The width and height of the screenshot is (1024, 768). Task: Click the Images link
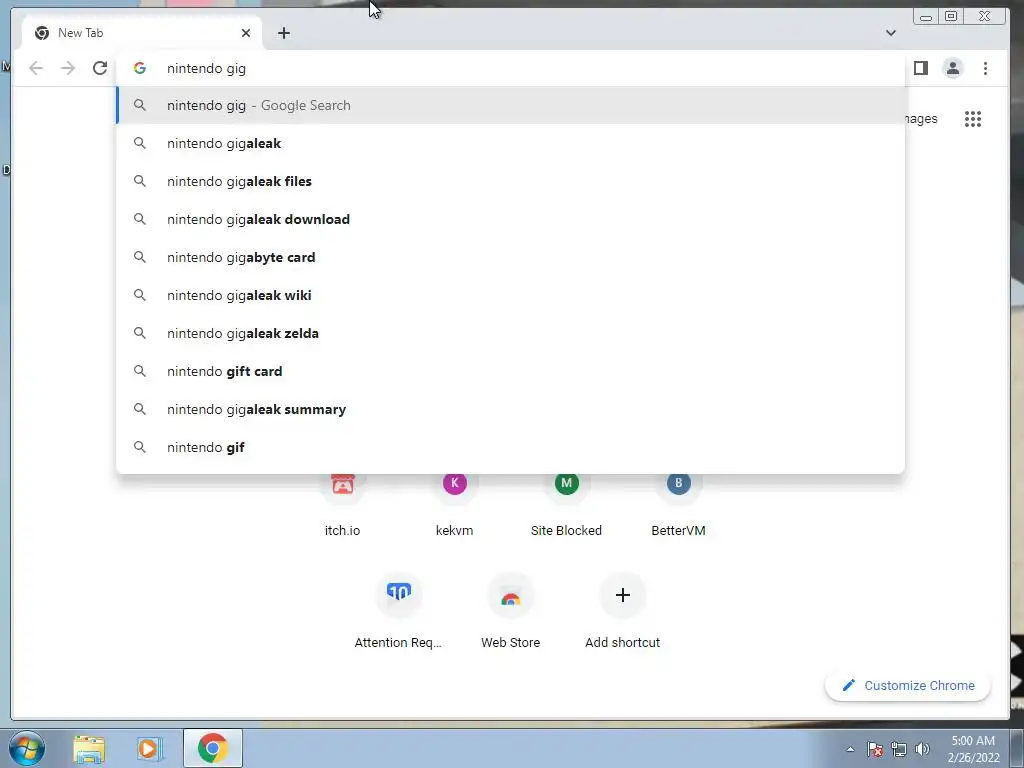click(921, 119)
